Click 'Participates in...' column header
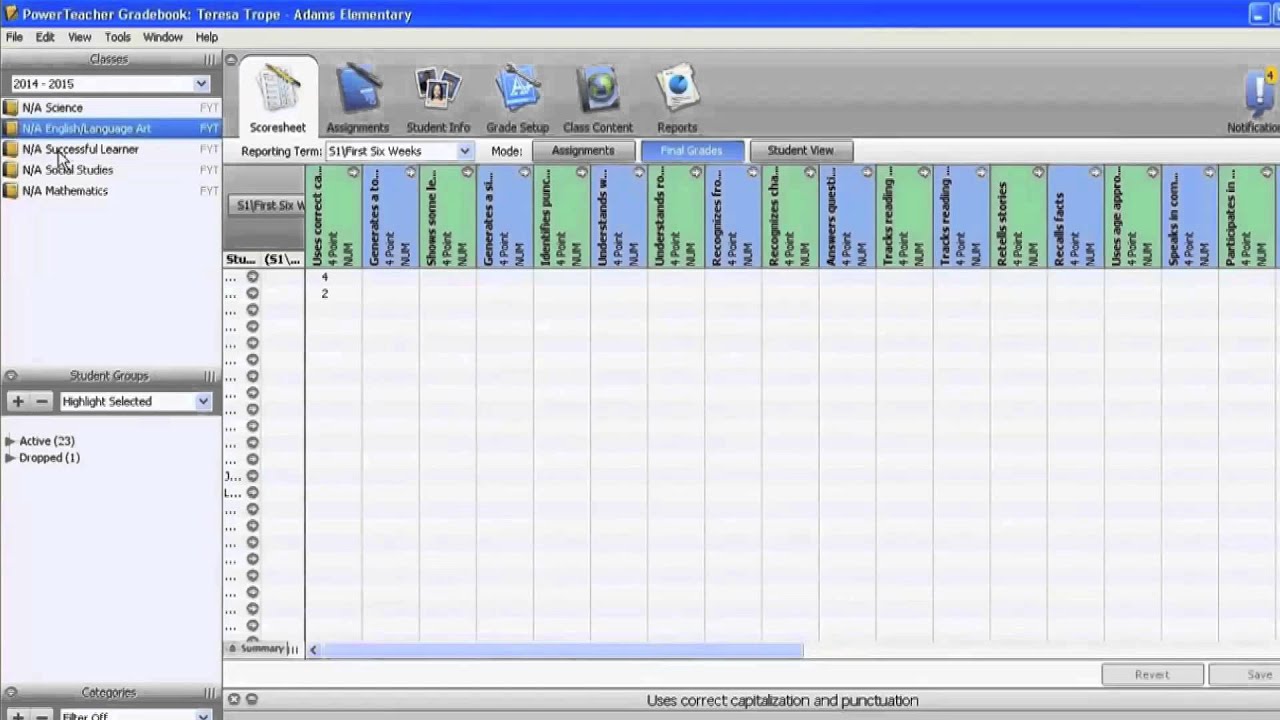Image resolution: width=1280 pixels, height=720 pixels. 1246,216
